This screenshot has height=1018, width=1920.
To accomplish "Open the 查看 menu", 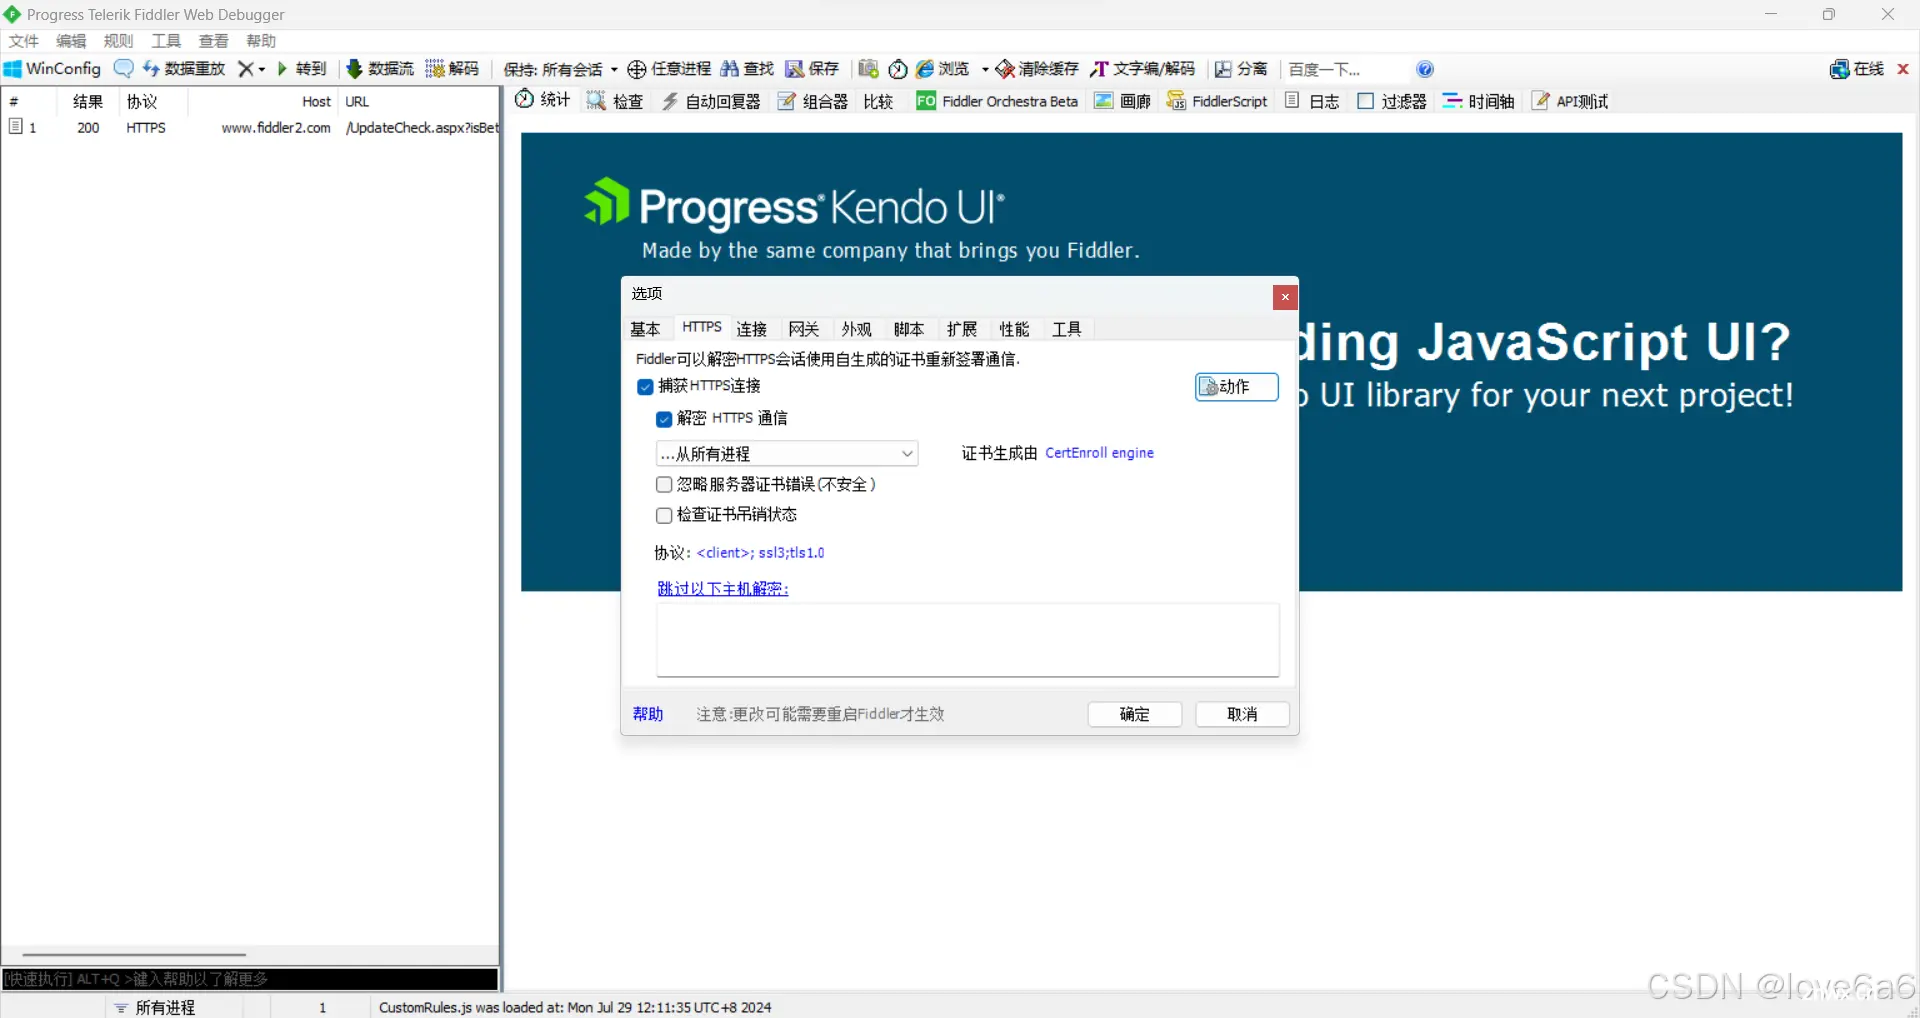I will (x=214, y=41).
